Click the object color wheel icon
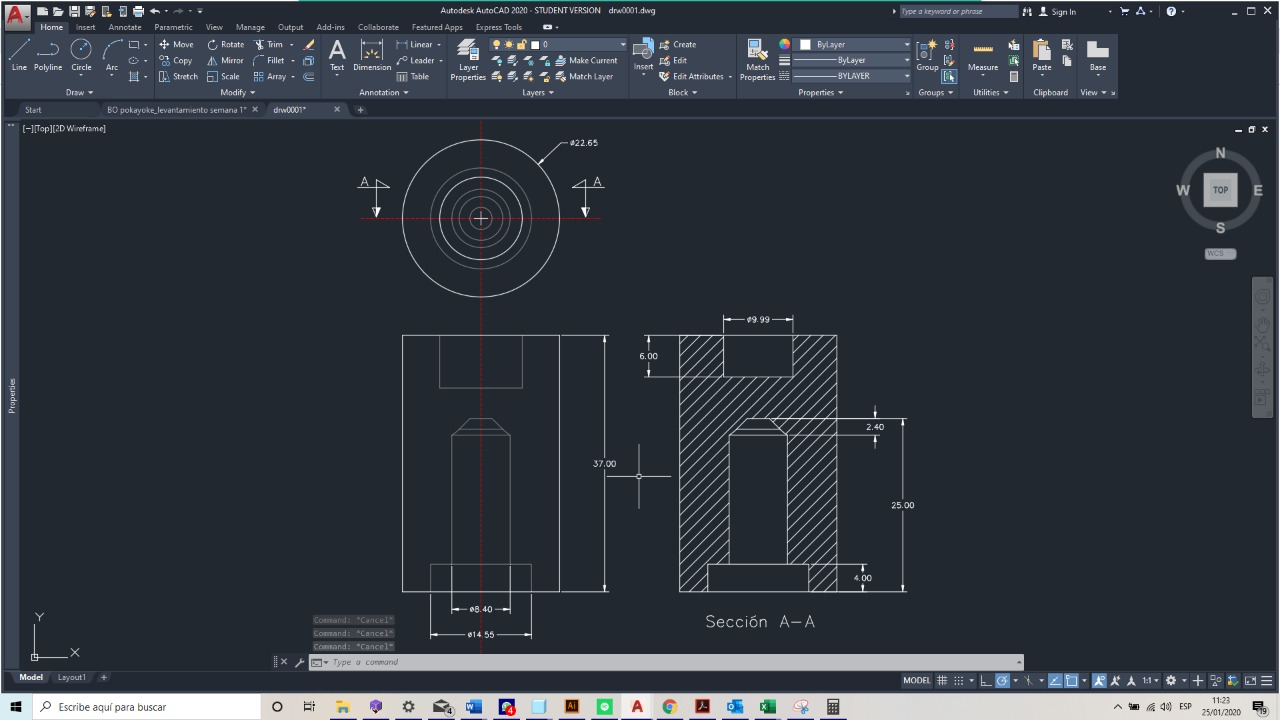Viewport: 1280px width, 720px height. coord(785,44)
